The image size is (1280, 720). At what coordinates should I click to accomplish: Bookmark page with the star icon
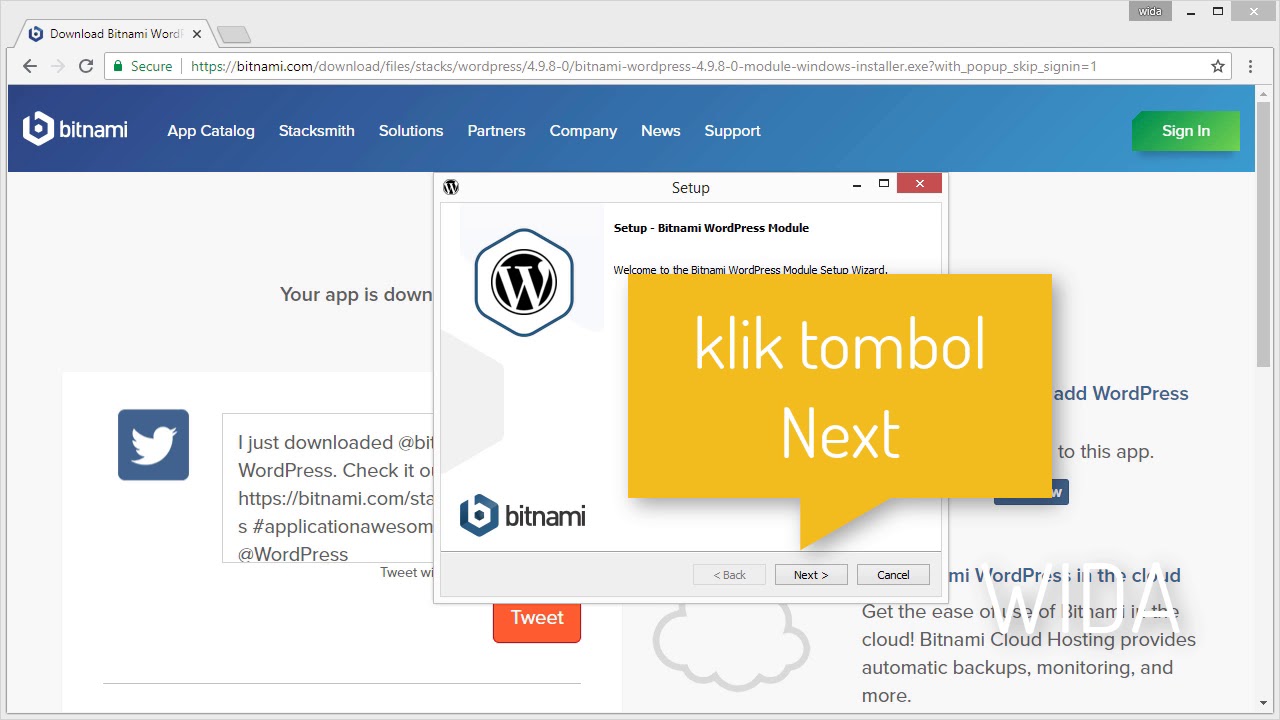1218,66
